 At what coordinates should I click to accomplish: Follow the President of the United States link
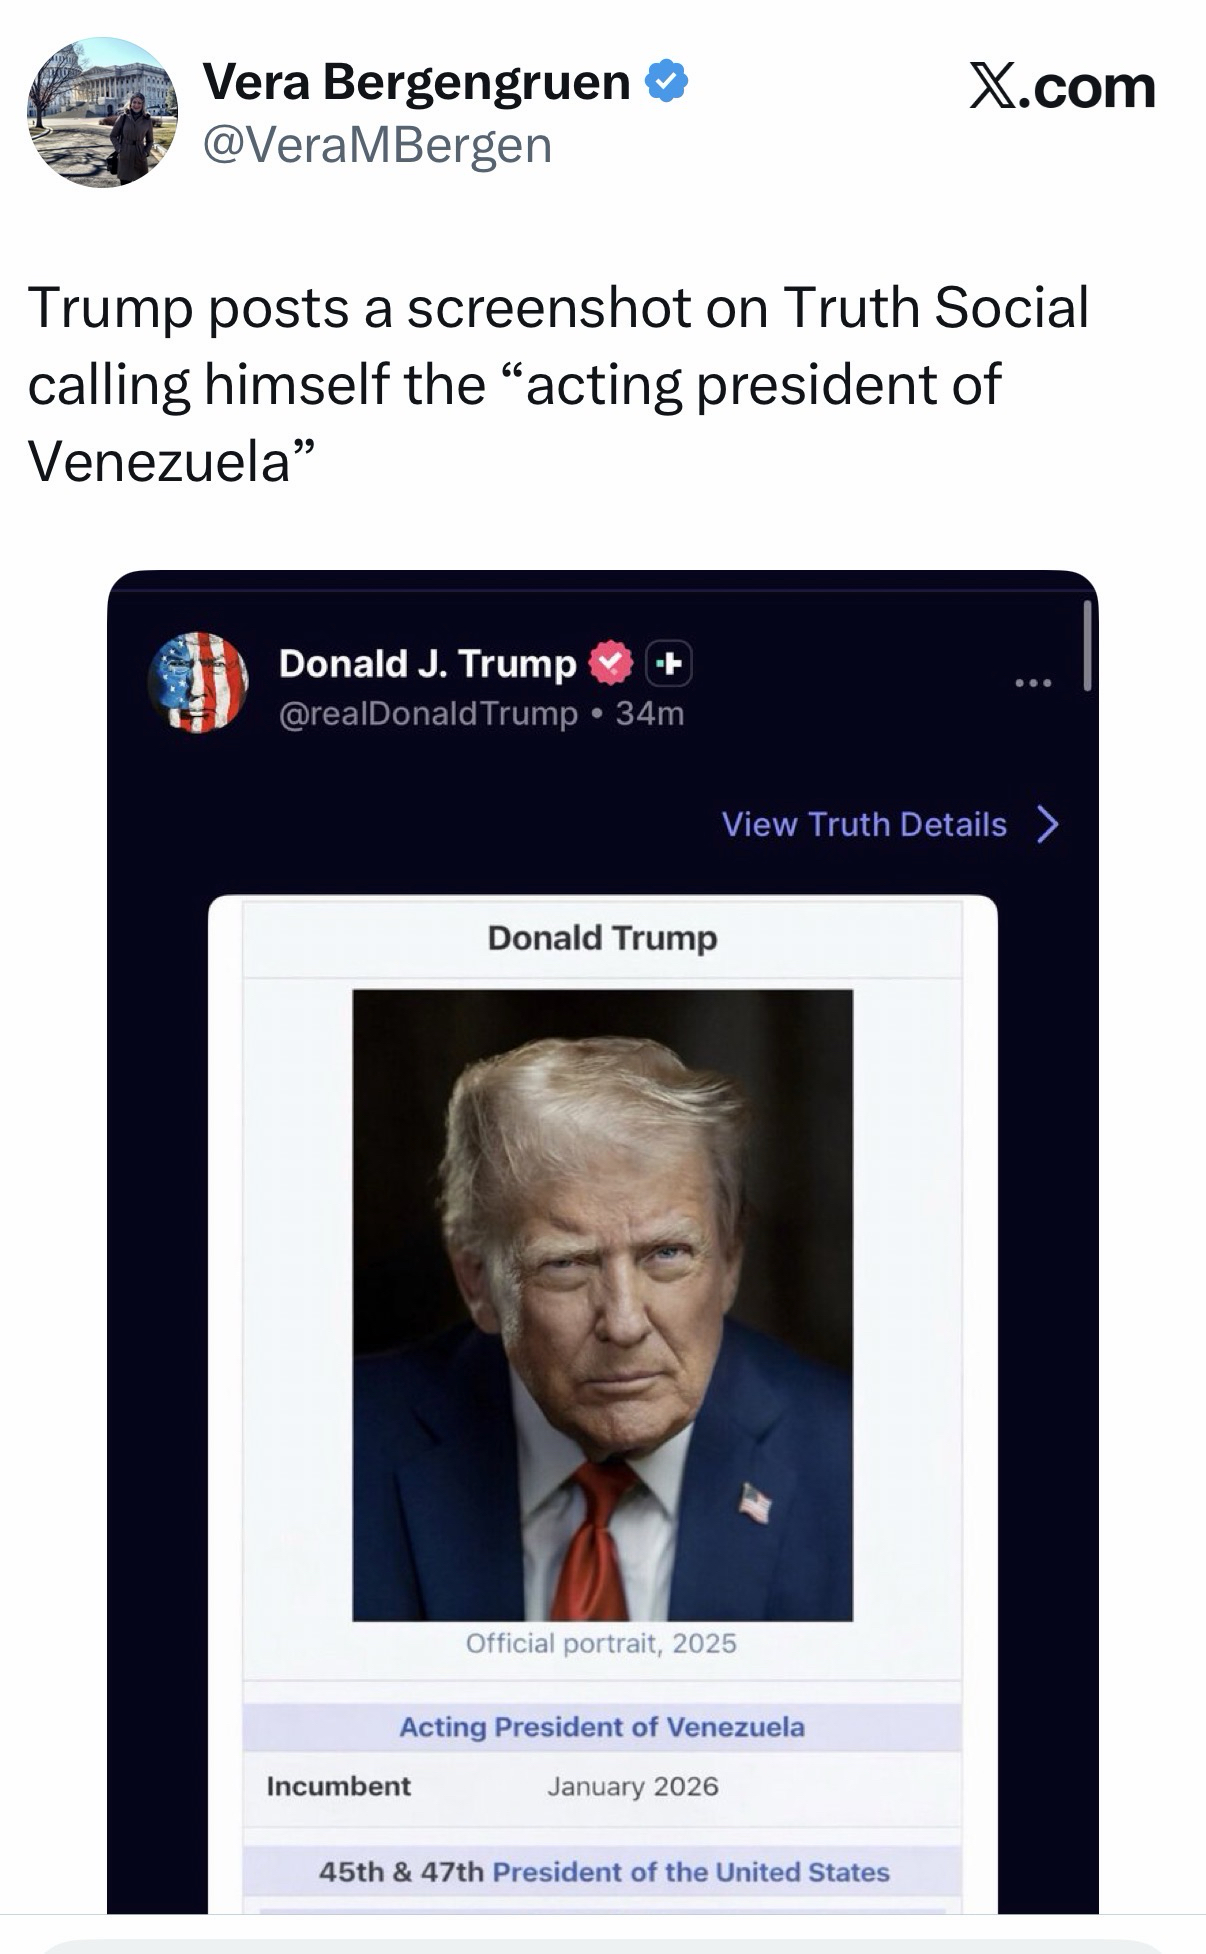pos(691,1872)
